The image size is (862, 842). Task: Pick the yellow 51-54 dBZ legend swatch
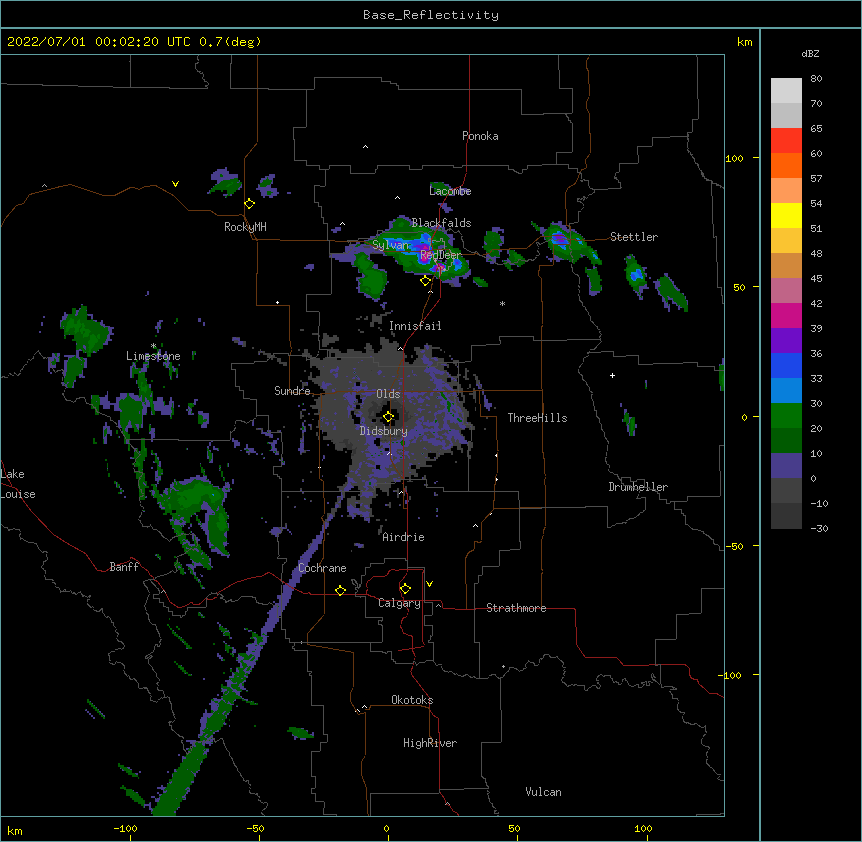click(786, 215)
